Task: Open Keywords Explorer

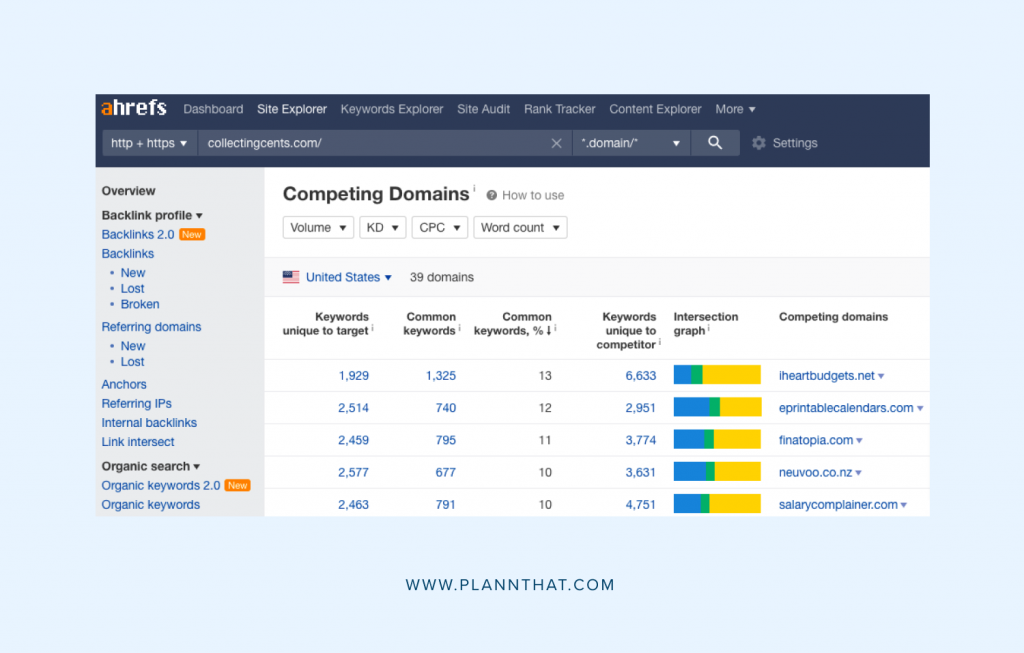Action: click(392, 109)
